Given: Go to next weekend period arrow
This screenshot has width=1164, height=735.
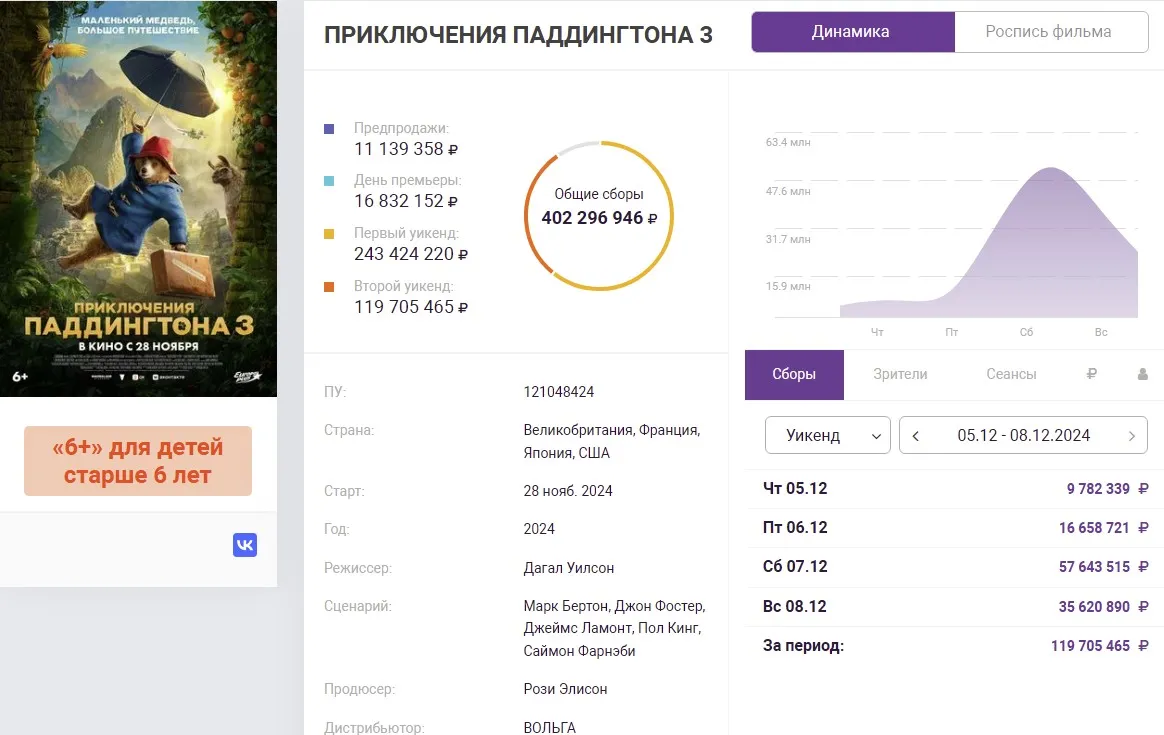Looking at the screenshot, I should click(1131, 436).
